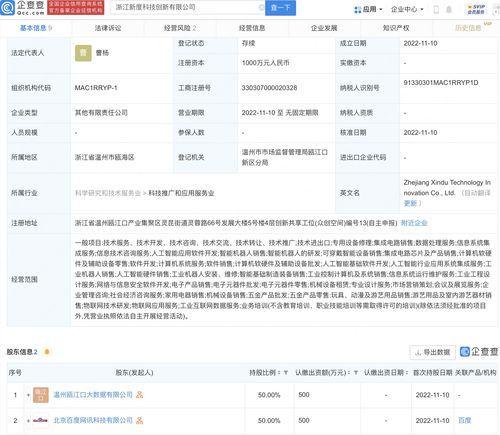Switch to 法律诉讼 tab

(108, 28)
